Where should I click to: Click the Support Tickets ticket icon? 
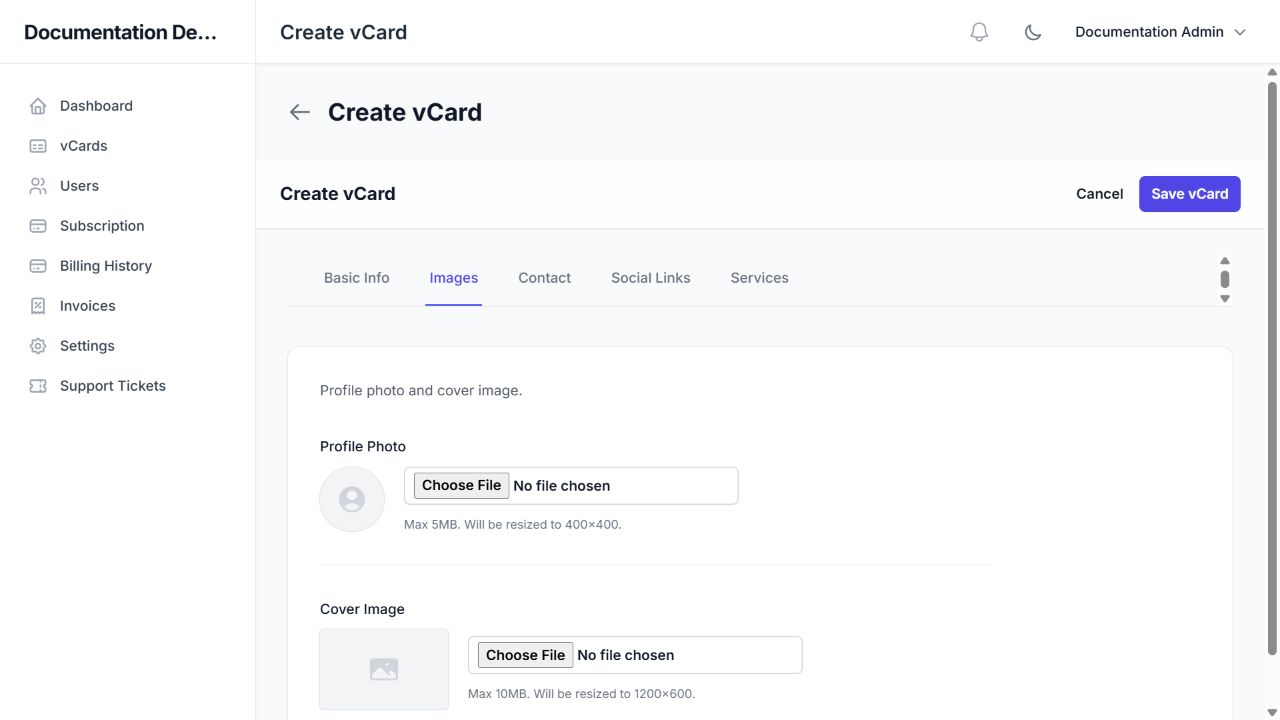(38, 386)
